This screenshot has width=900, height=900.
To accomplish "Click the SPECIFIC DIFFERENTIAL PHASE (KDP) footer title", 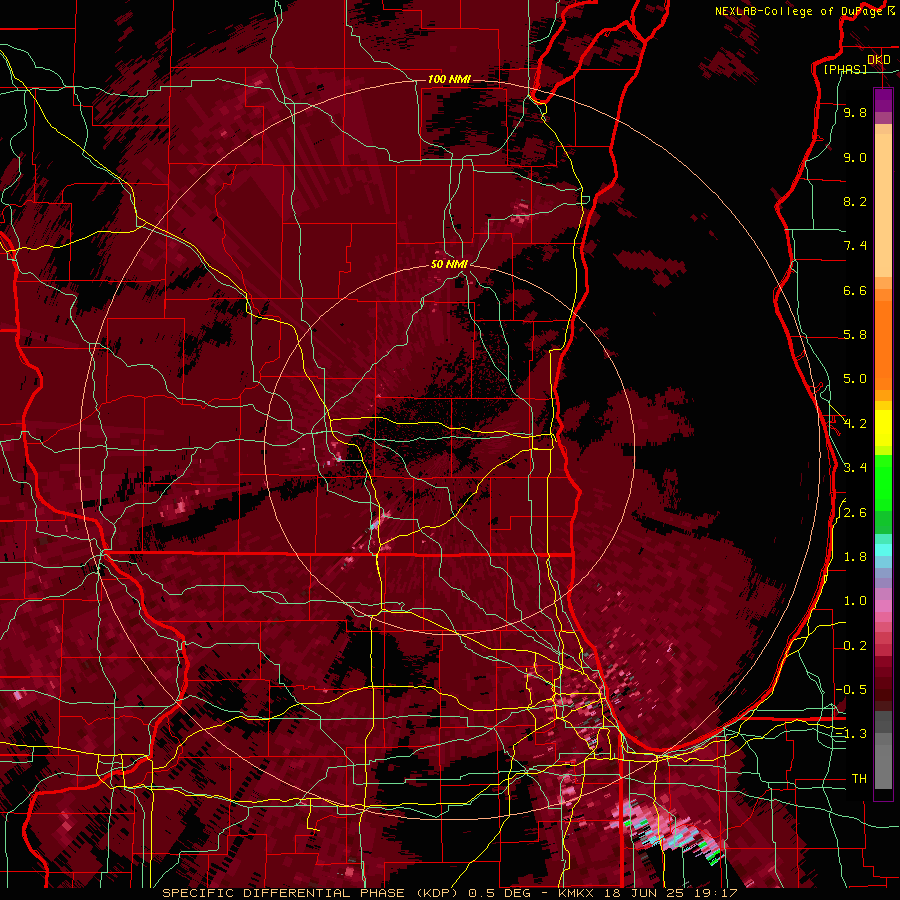I will click(312, 893).
